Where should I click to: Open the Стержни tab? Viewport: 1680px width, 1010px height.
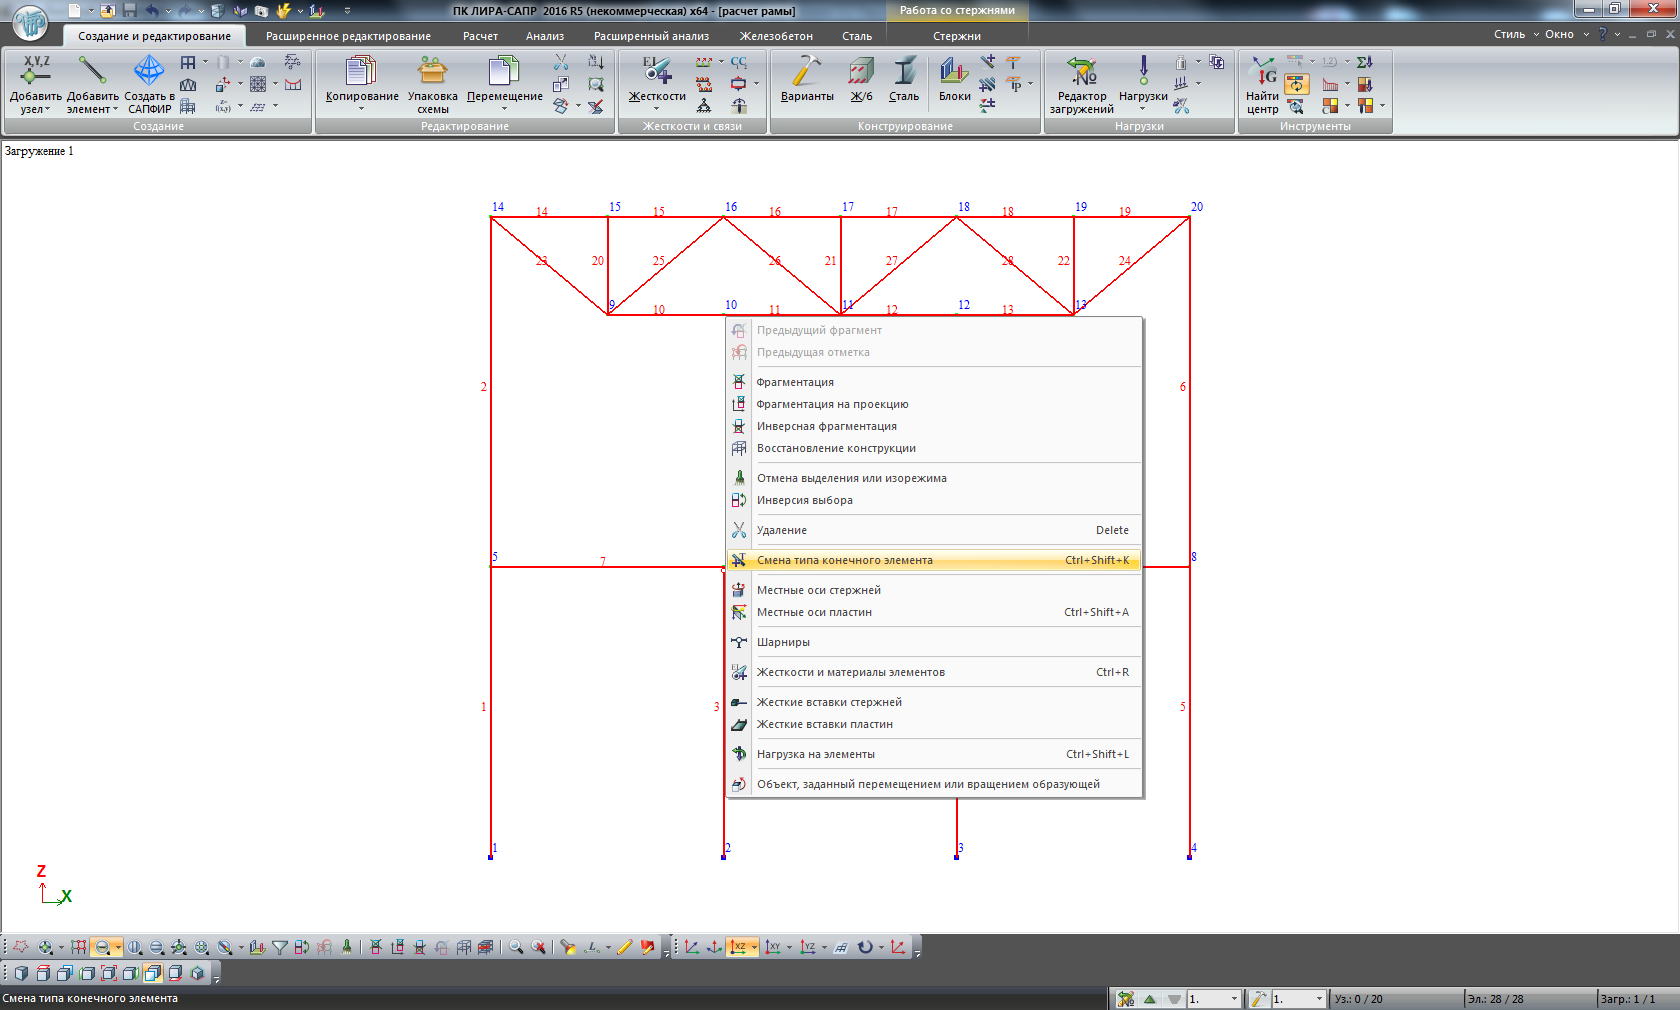[x=957, y=36]
